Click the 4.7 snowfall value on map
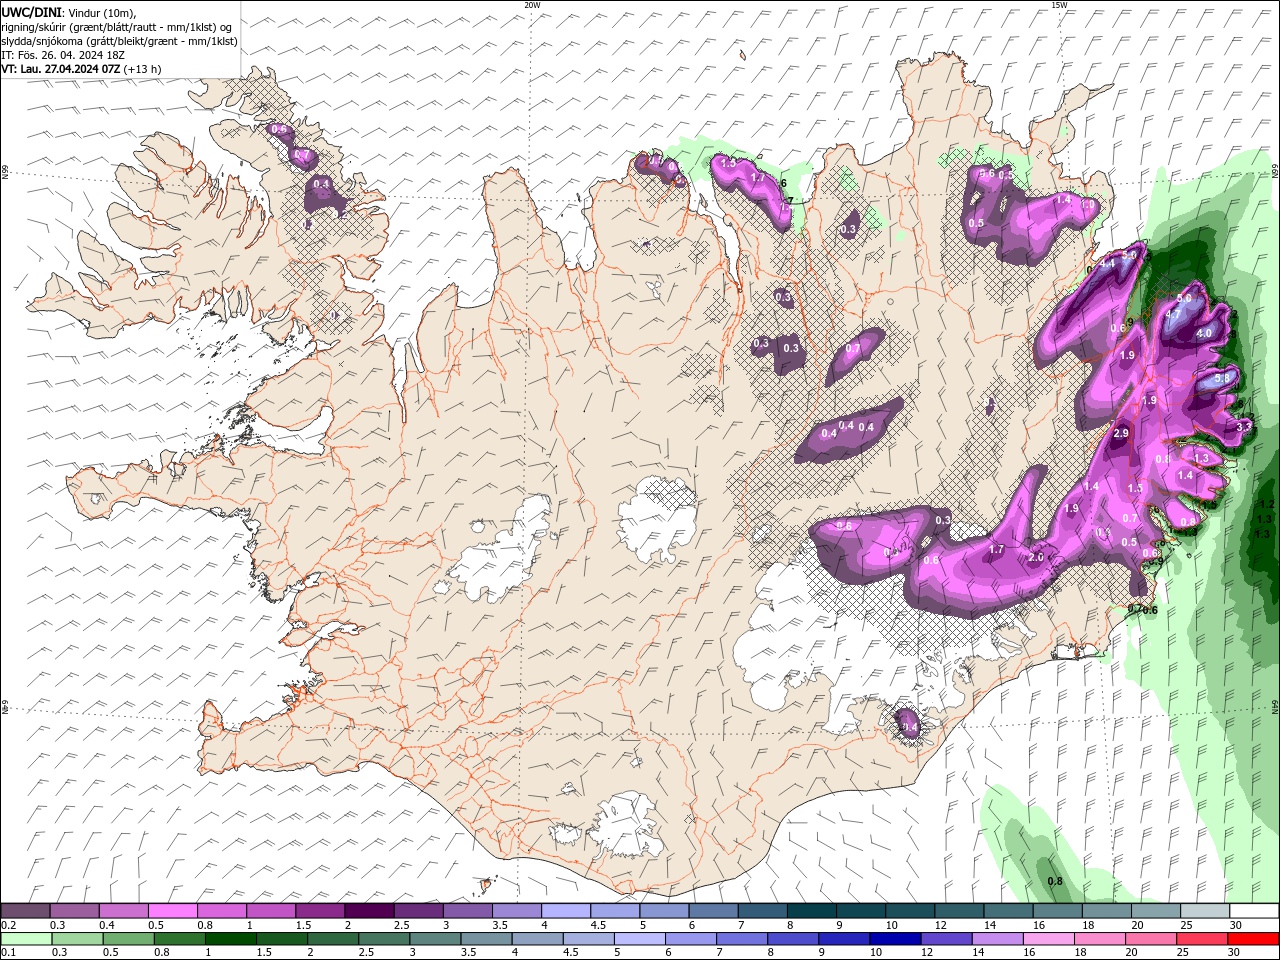1280x960 pixels. 1174,313
